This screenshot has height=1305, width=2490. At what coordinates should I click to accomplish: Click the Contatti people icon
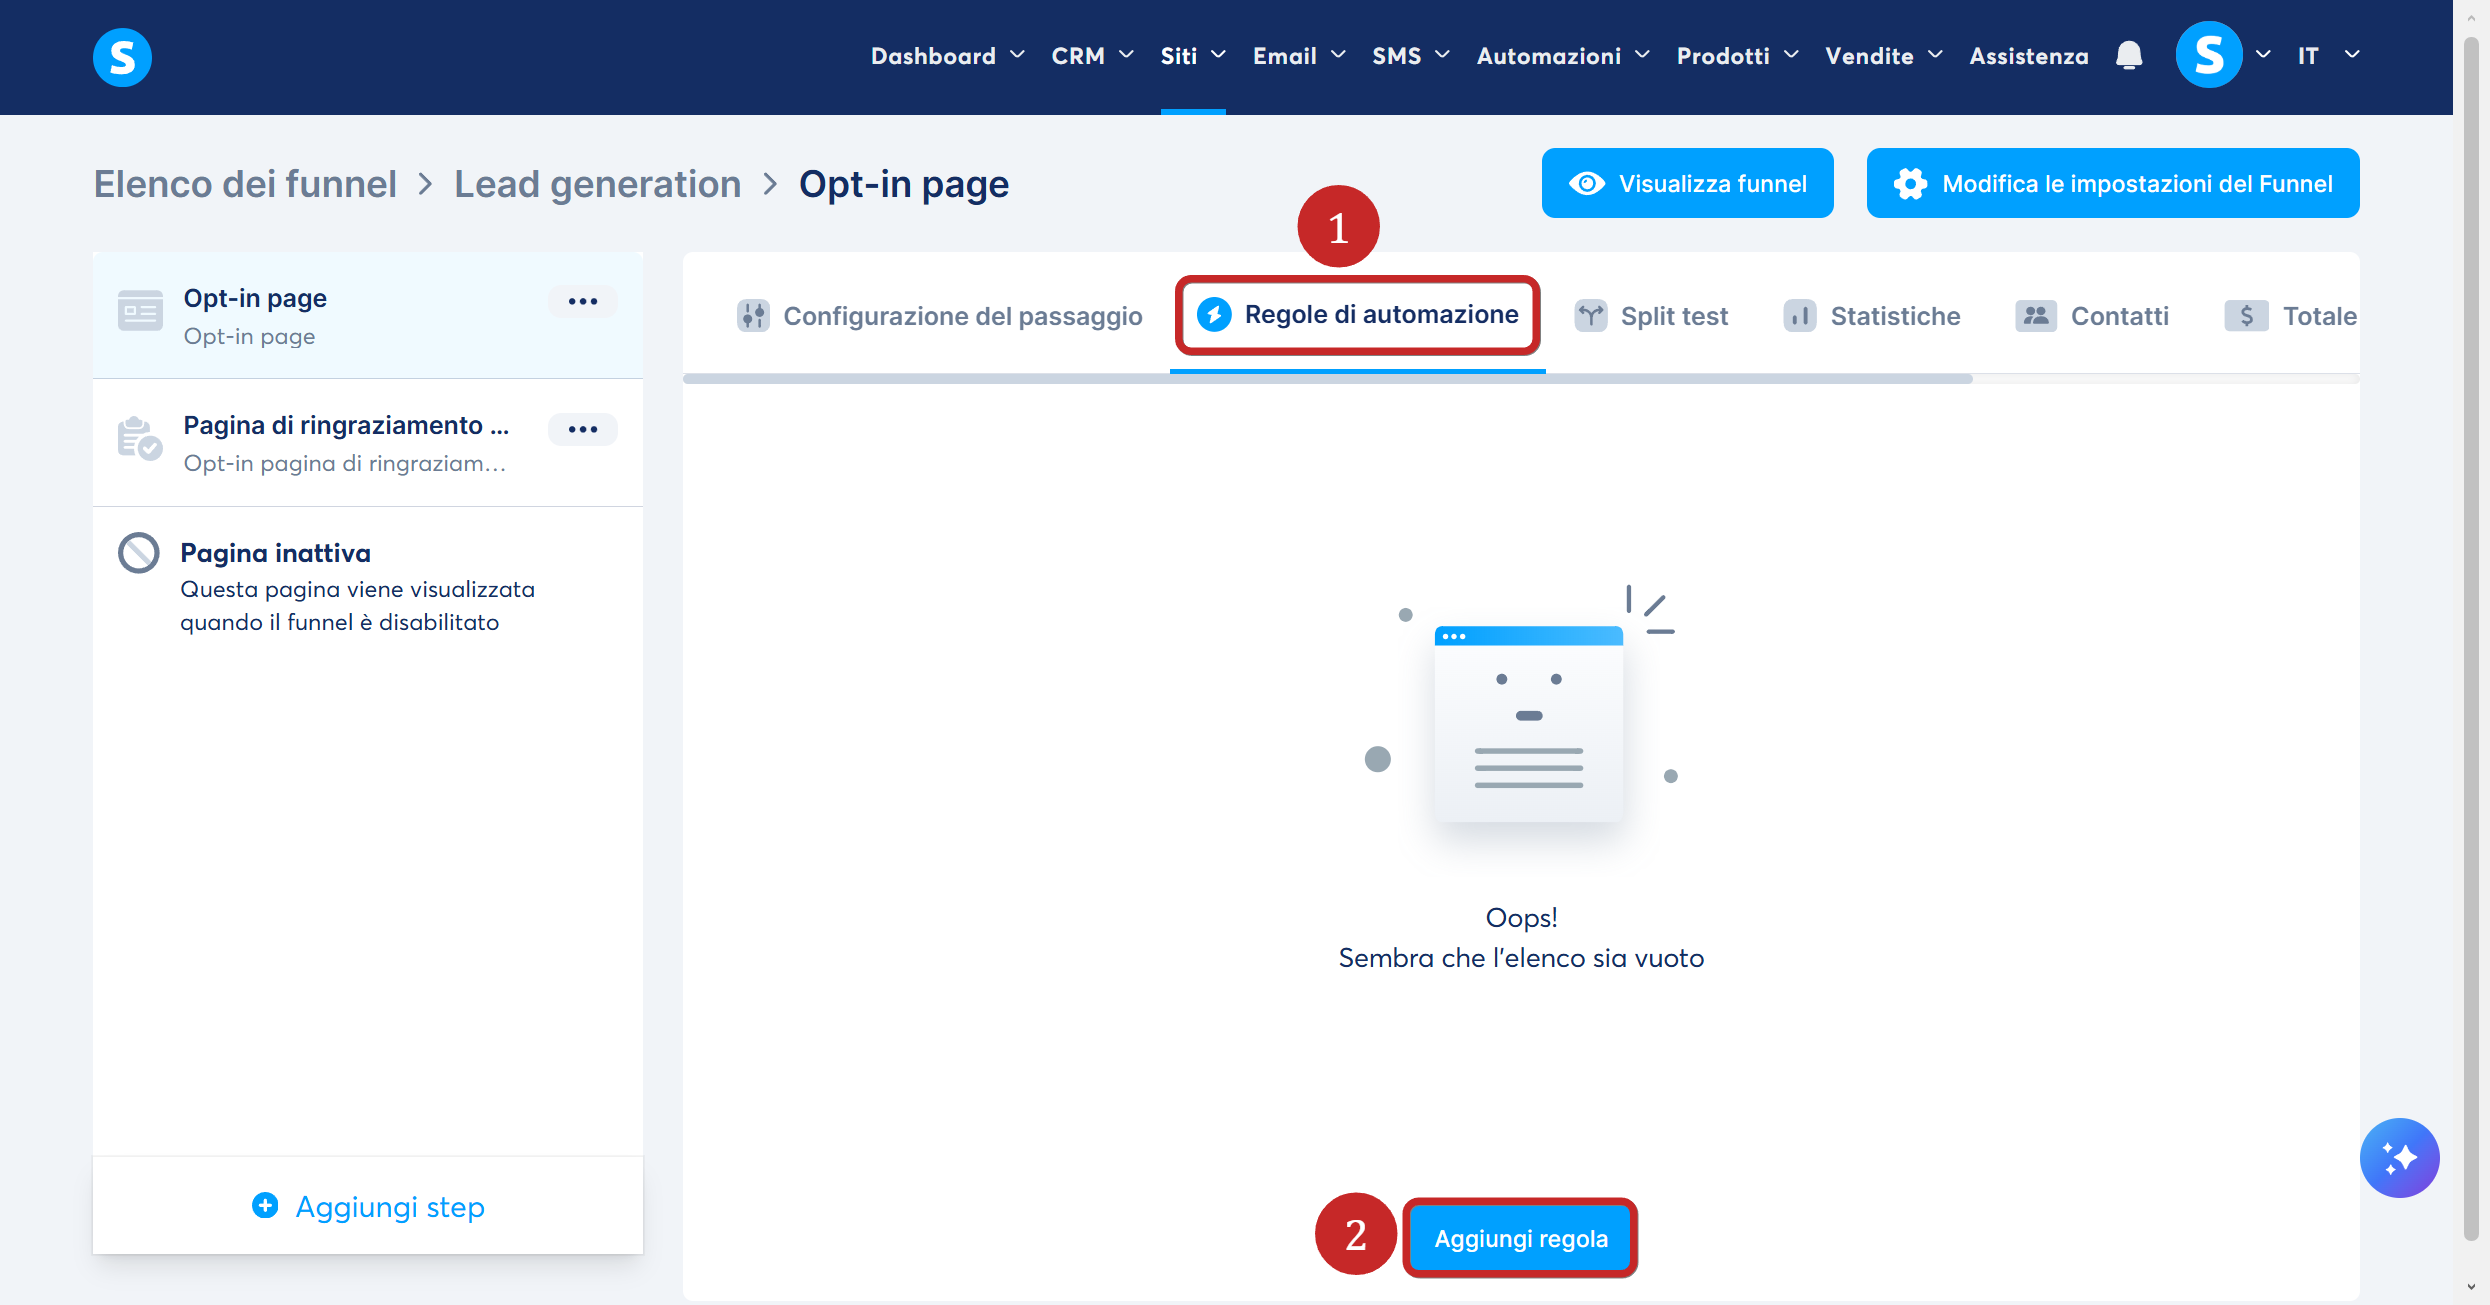pyautogui.click(x=2036, y=316)
